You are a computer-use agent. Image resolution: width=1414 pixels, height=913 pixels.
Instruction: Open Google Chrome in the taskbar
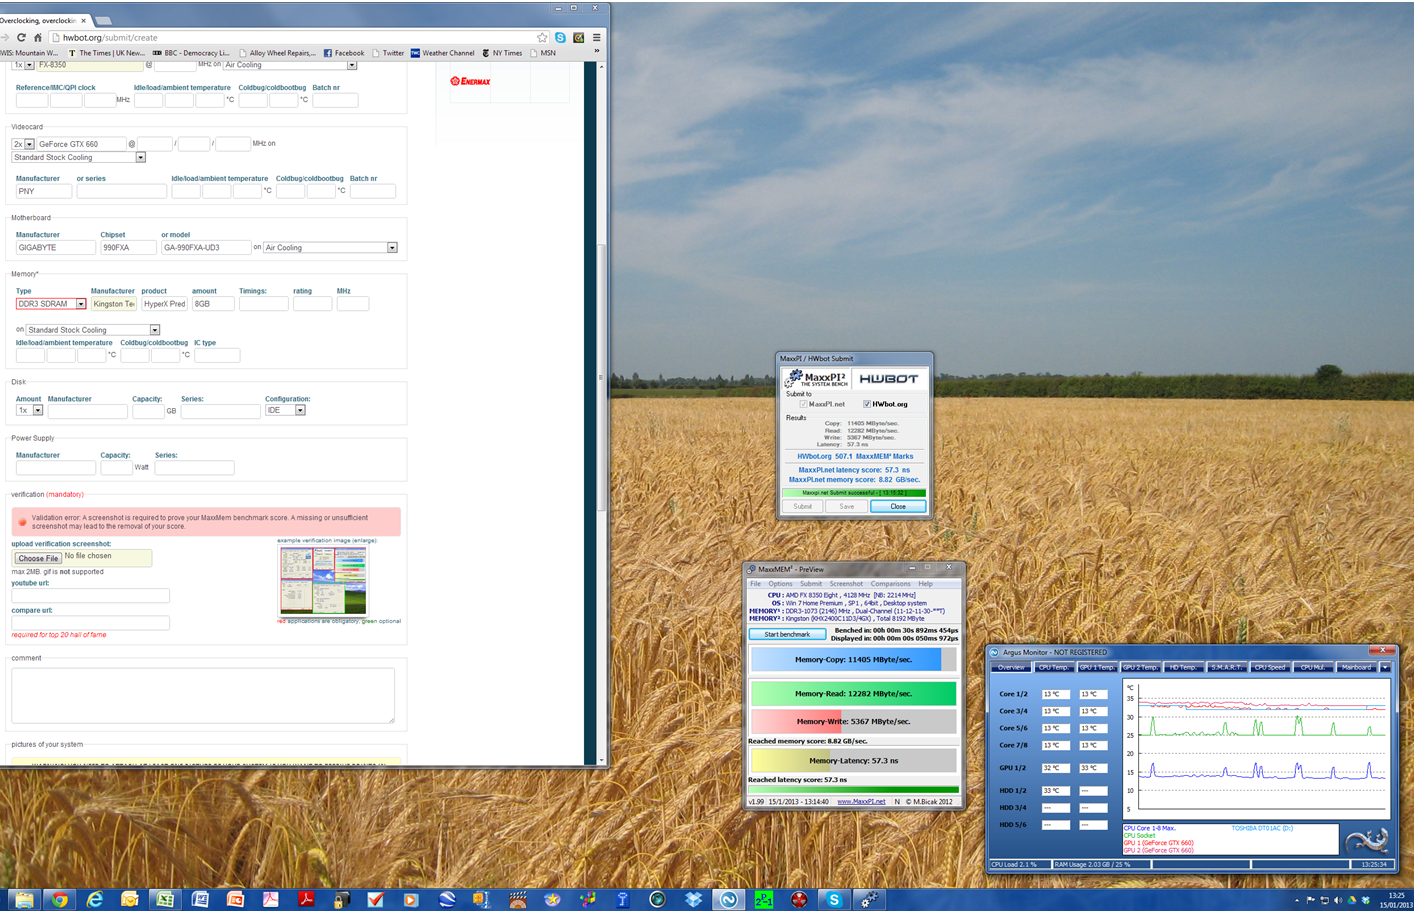click(x=60, y=899)
